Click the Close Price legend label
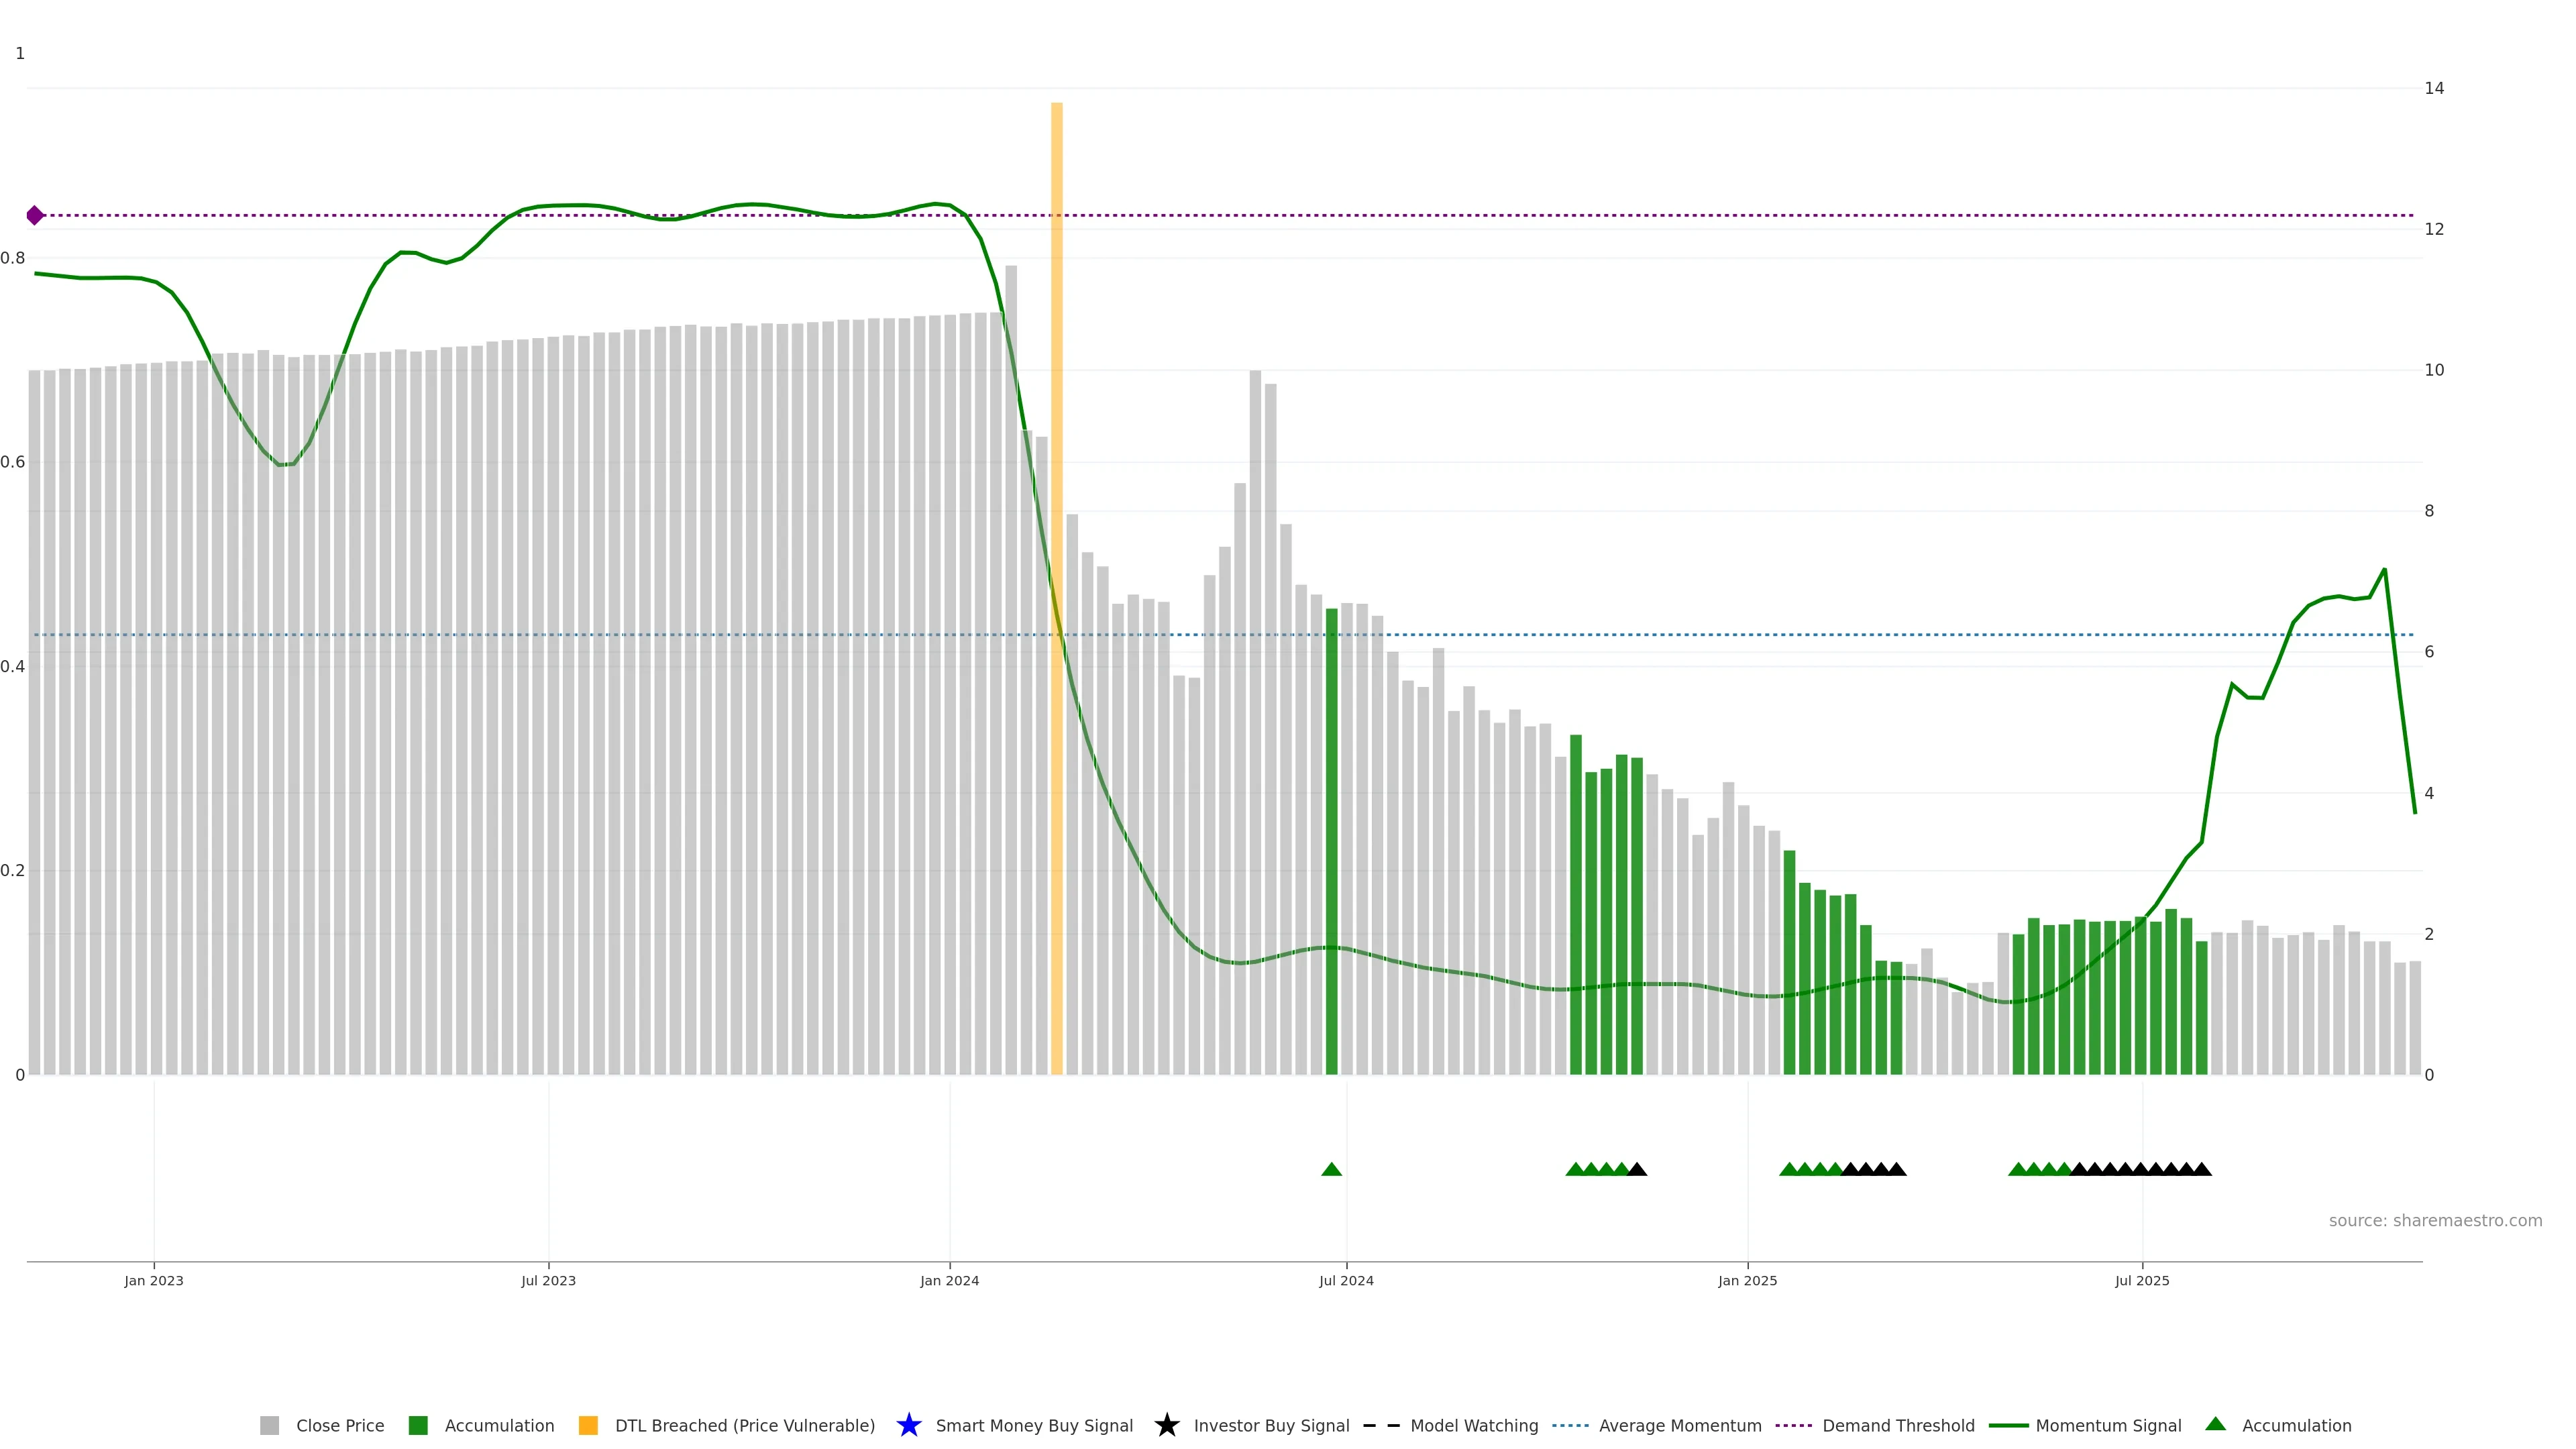The image size is (2576, 1449). coord(340,1425)
